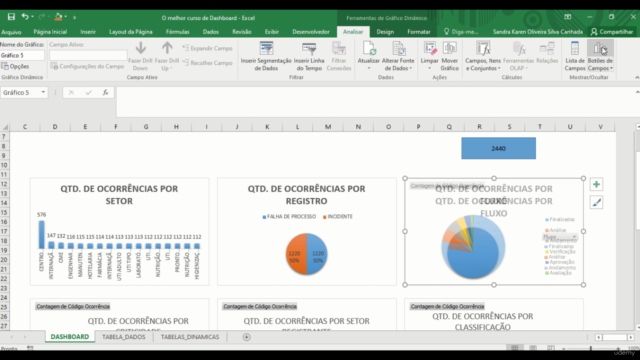
Task: Click the formula bar confirm checkmark
Action: tap(88, 93)
